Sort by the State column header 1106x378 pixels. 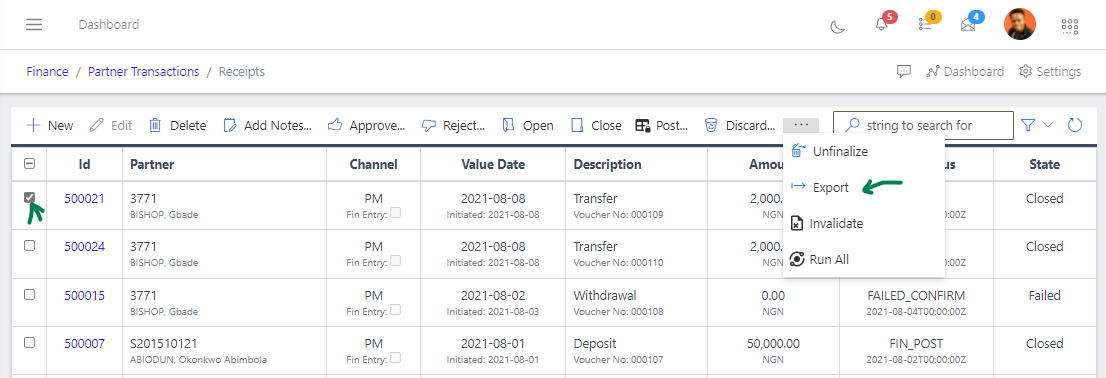[x=1044, y=164]
